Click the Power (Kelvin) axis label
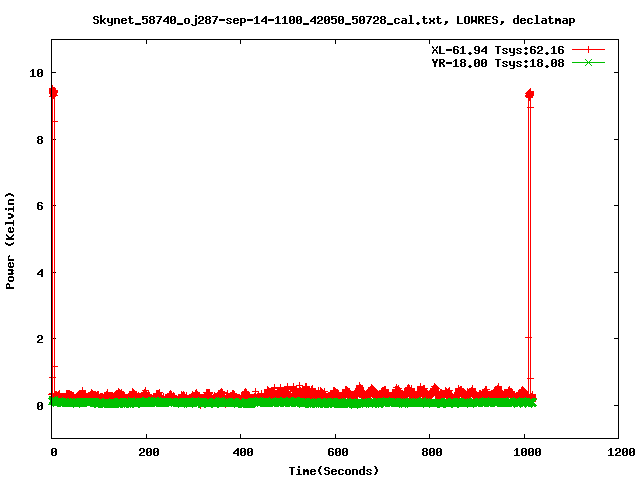Viewport: 640px width, 480px height. (10, 241)
